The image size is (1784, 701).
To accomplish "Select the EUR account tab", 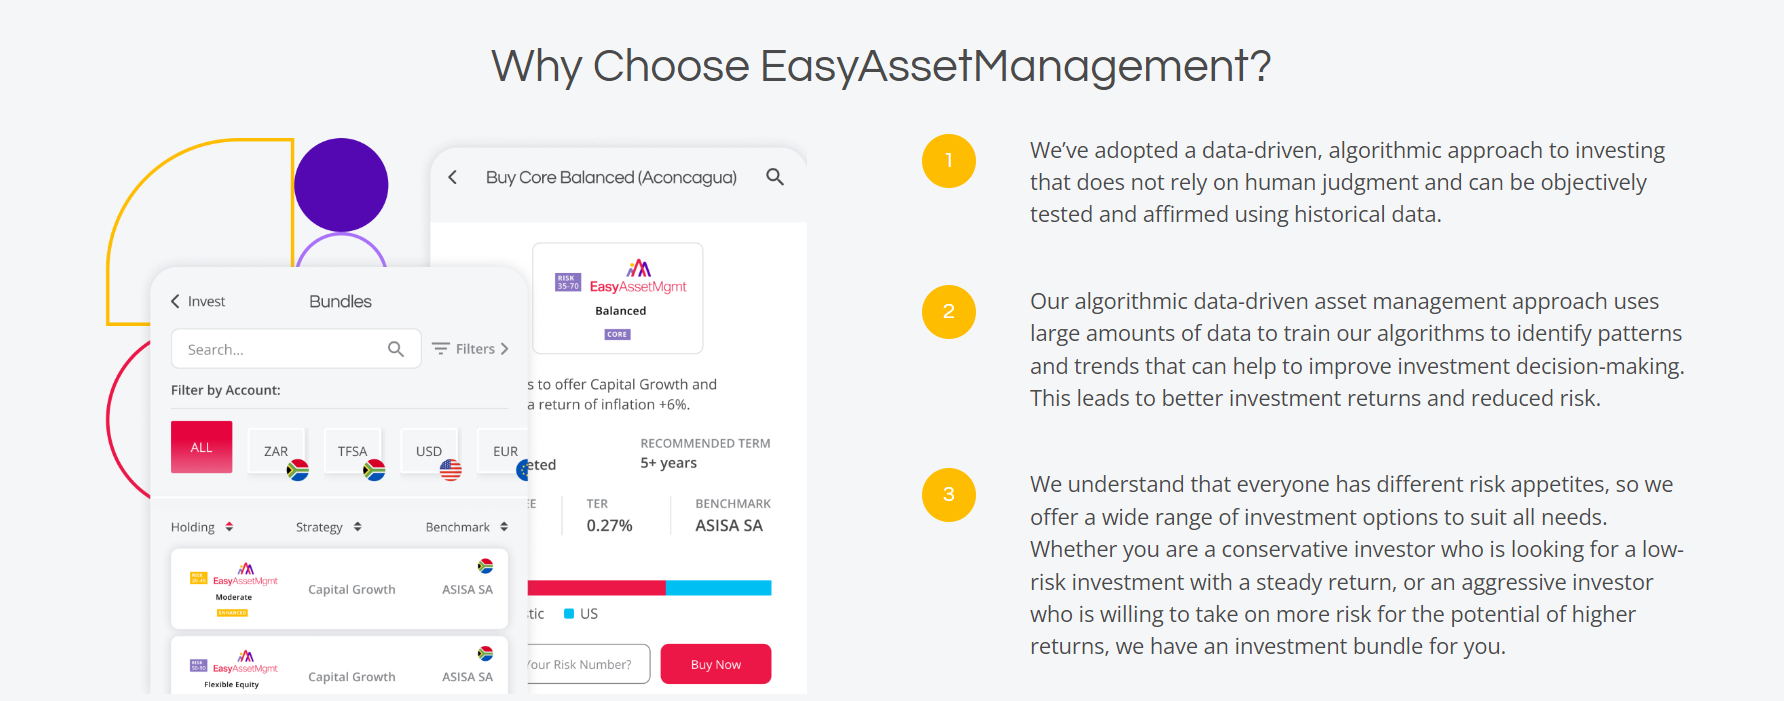I will pyautogui.click(x=504, y=451).
